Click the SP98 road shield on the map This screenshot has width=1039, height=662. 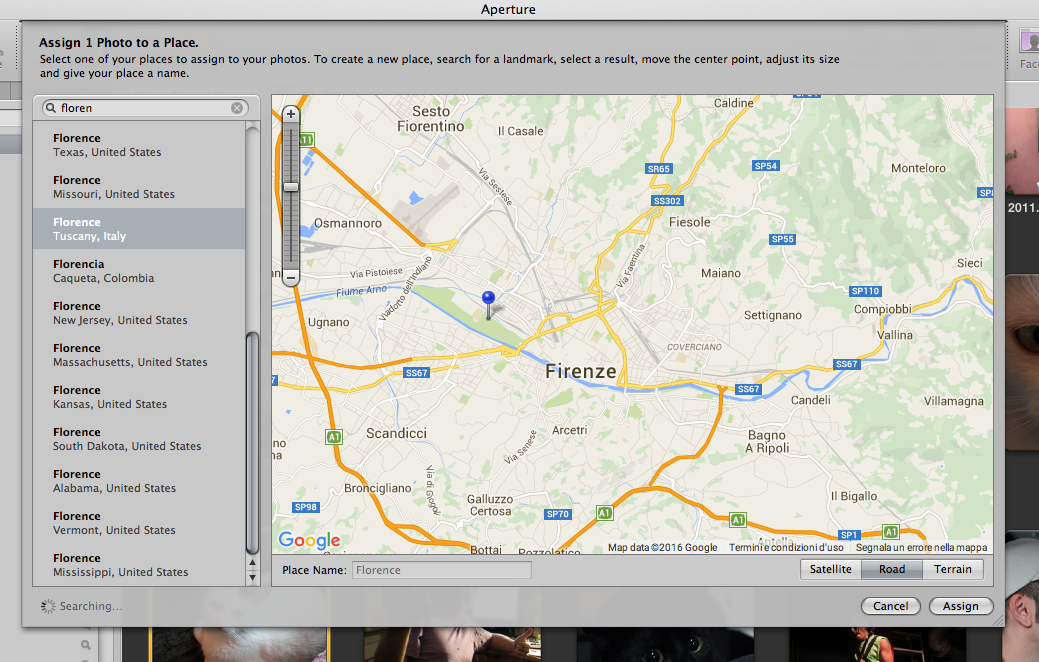click(x=305, y=507)
